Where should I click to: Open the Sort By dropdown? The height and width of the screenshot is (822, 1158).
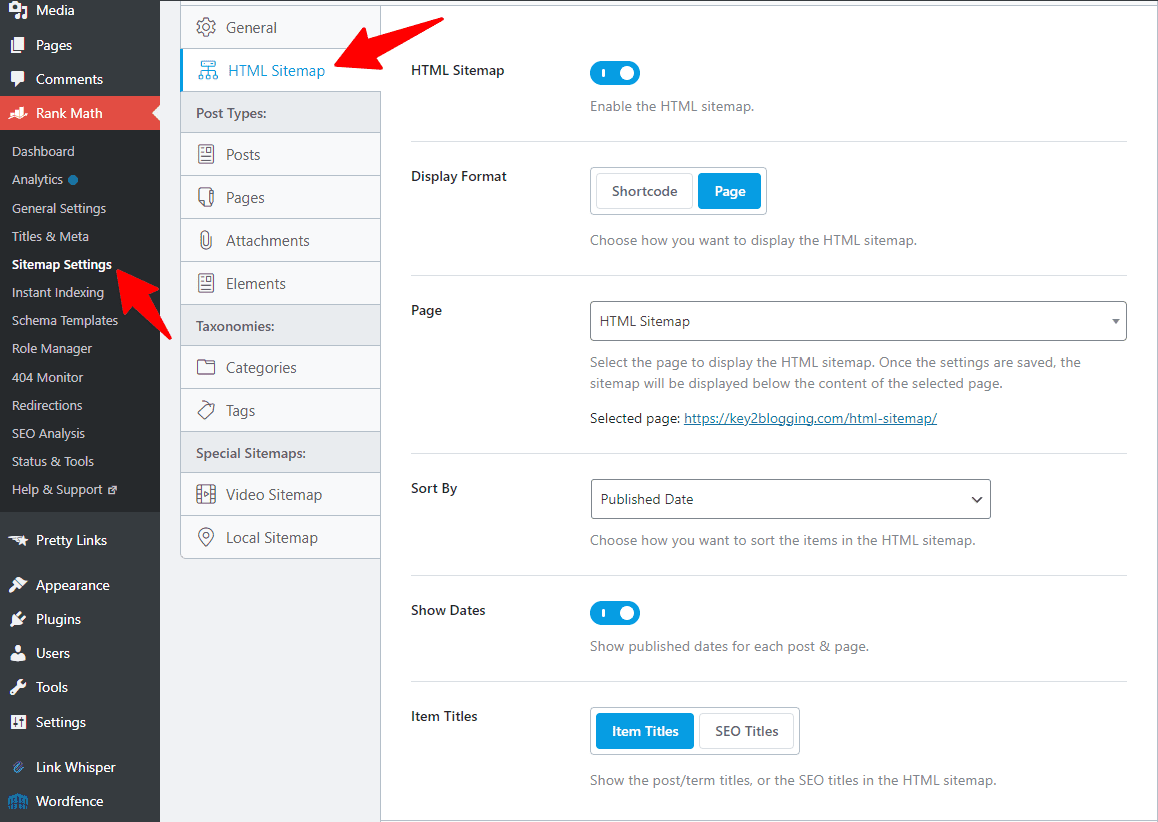(789, 499)
